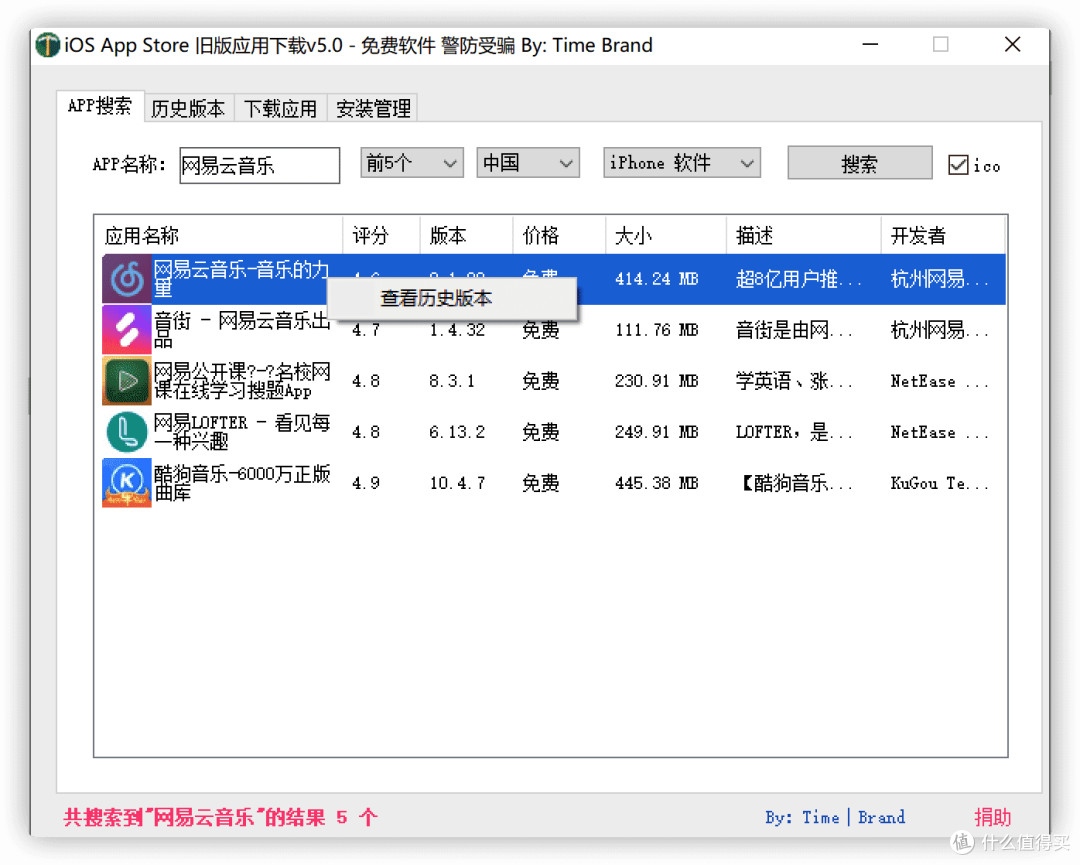Click the 学英语、涨... description cell
Screen dimensions: 1080x865
(x=794, y=381)
